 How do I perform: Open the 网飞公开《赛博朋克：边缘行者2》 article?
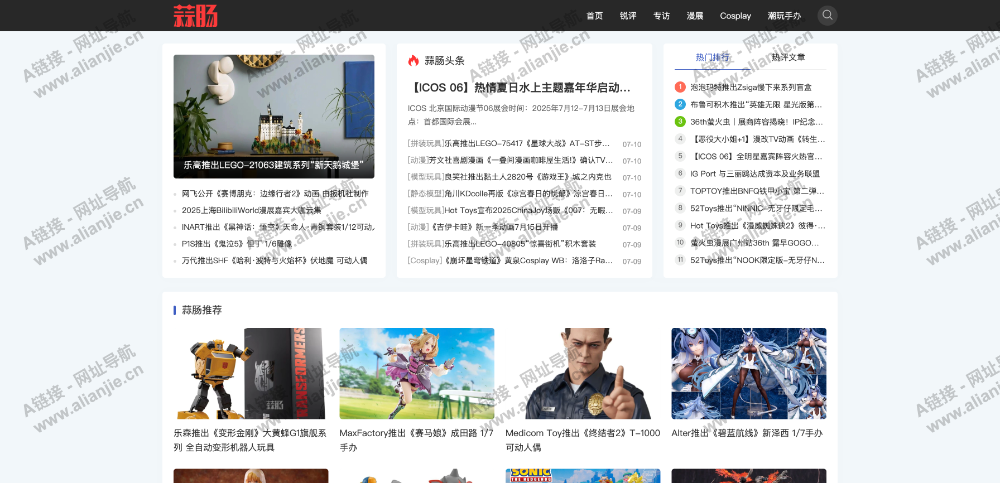(x=275, y=193)
